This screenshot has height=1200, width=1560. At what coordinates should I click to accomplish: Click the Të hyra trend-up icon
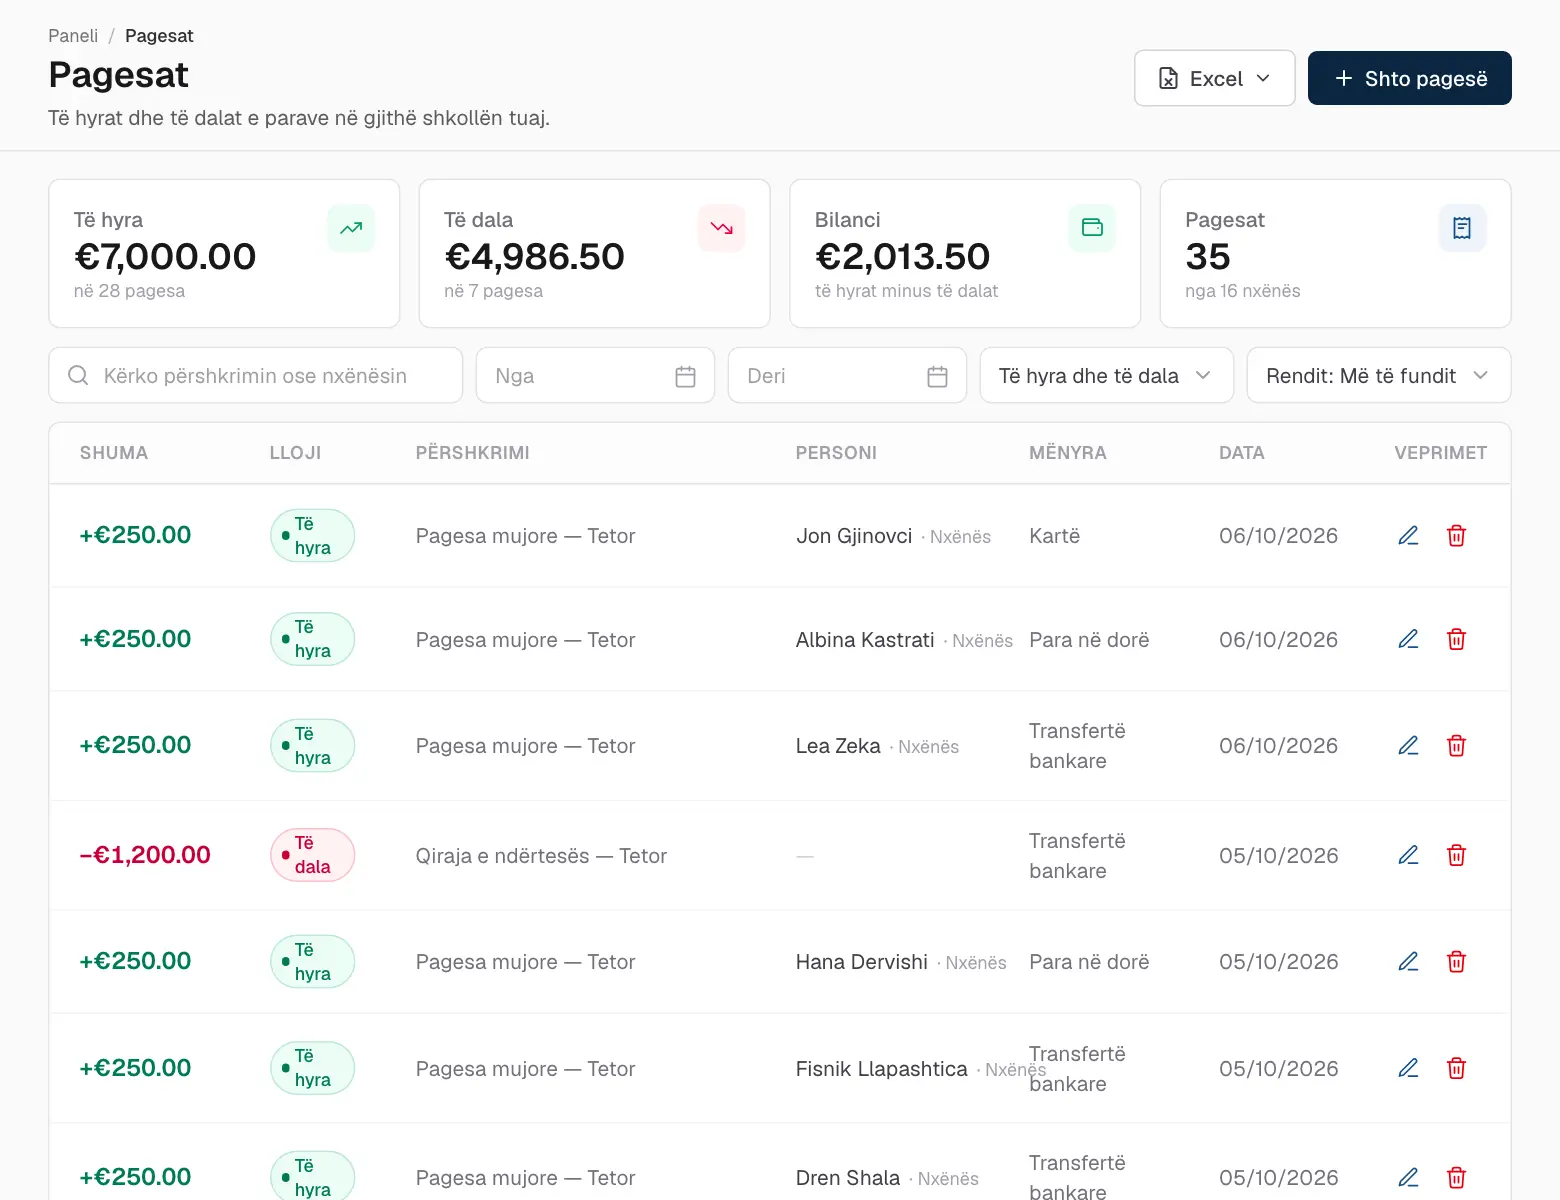click(x=351, y=228)
